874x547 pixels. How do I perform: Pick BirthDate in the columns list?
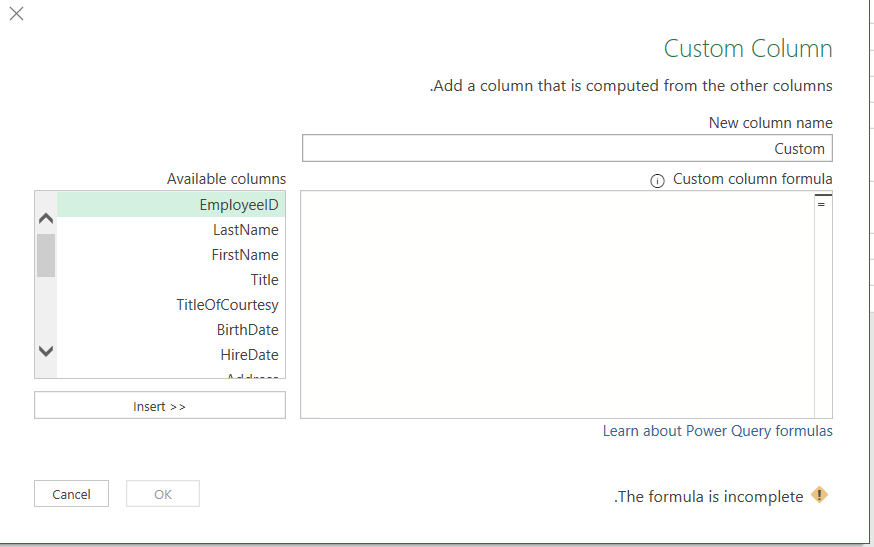click(x=171, y=330)
